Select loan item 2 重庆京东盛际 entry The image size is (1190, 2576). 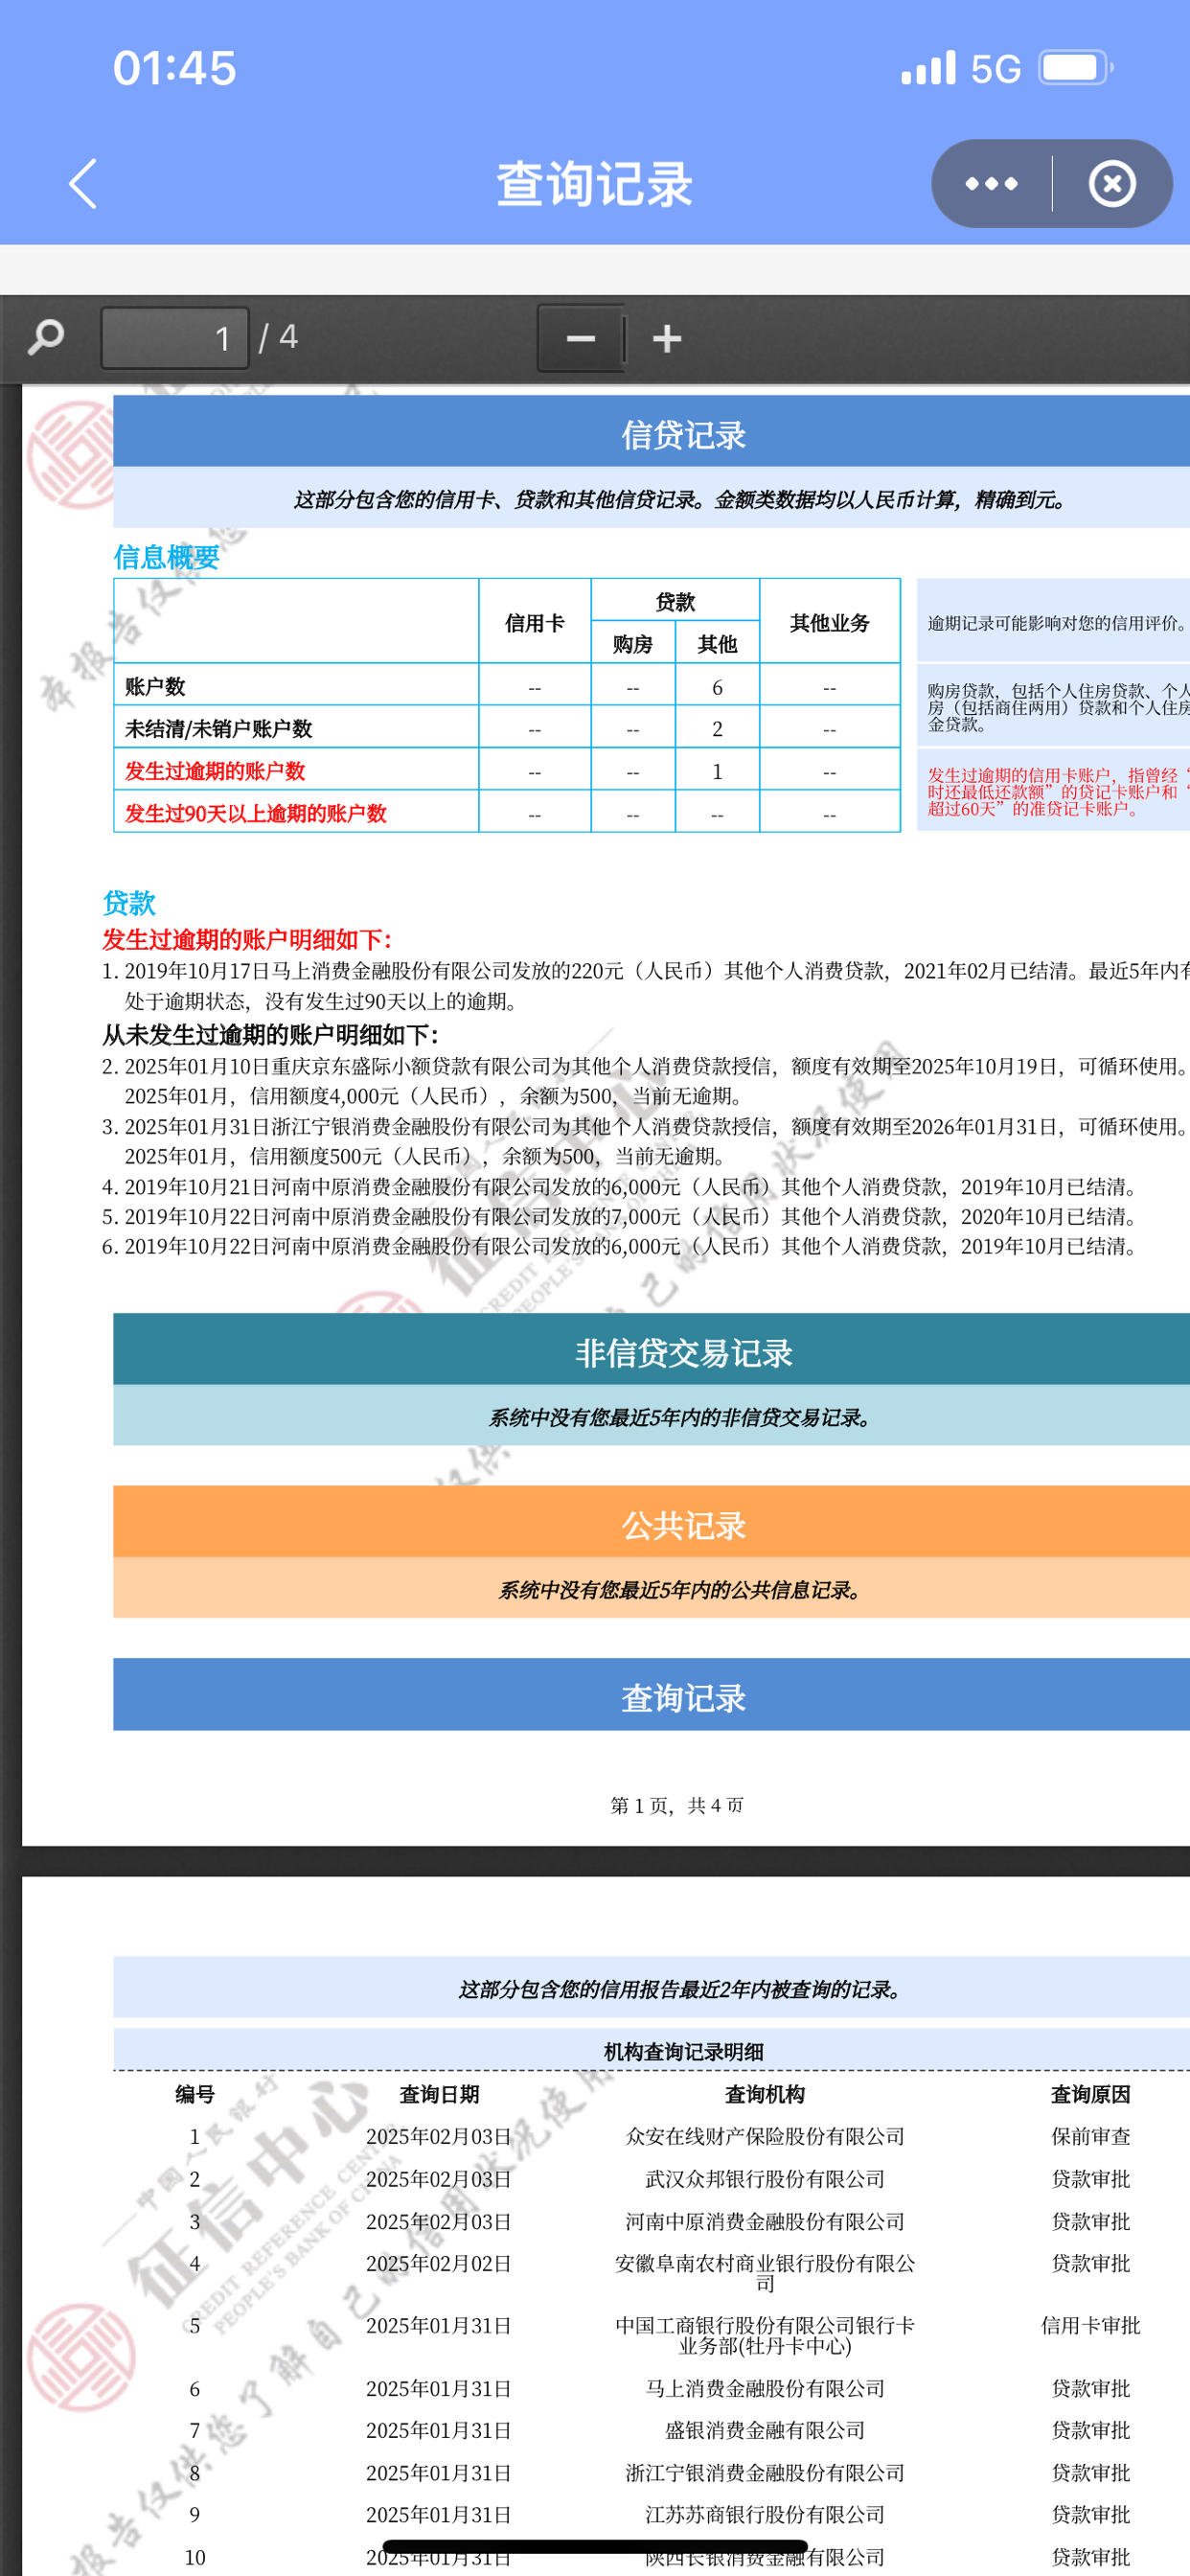coord(646,1081)
